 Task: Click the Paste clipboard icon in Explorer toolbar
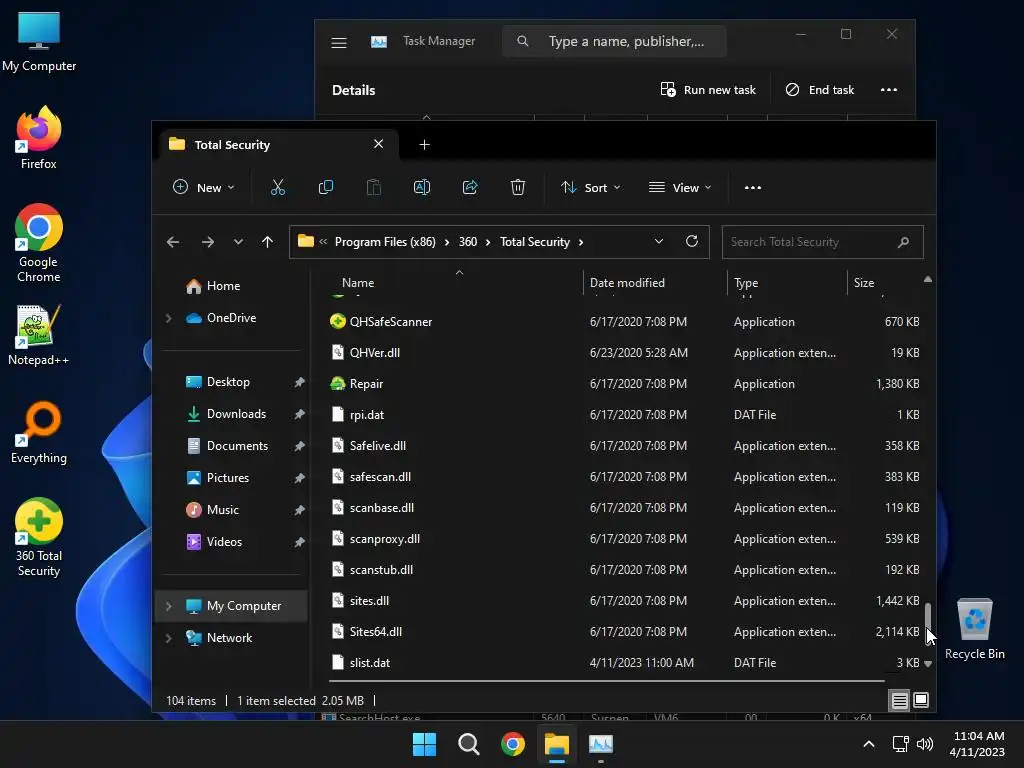tap(374, 187)
